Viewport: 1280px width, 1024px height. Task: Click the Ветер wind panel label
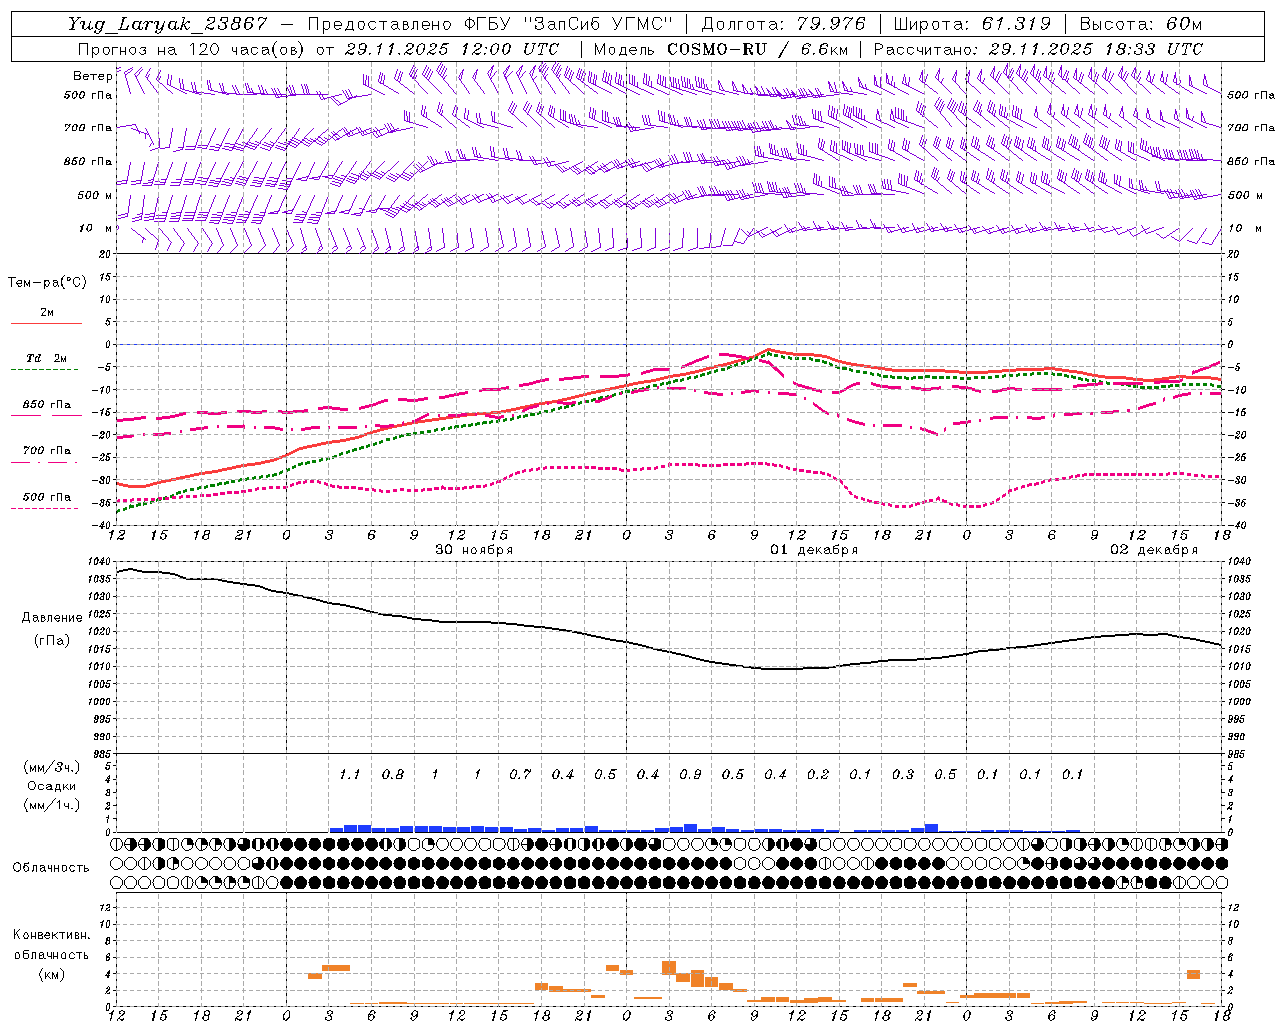[92, 76]
